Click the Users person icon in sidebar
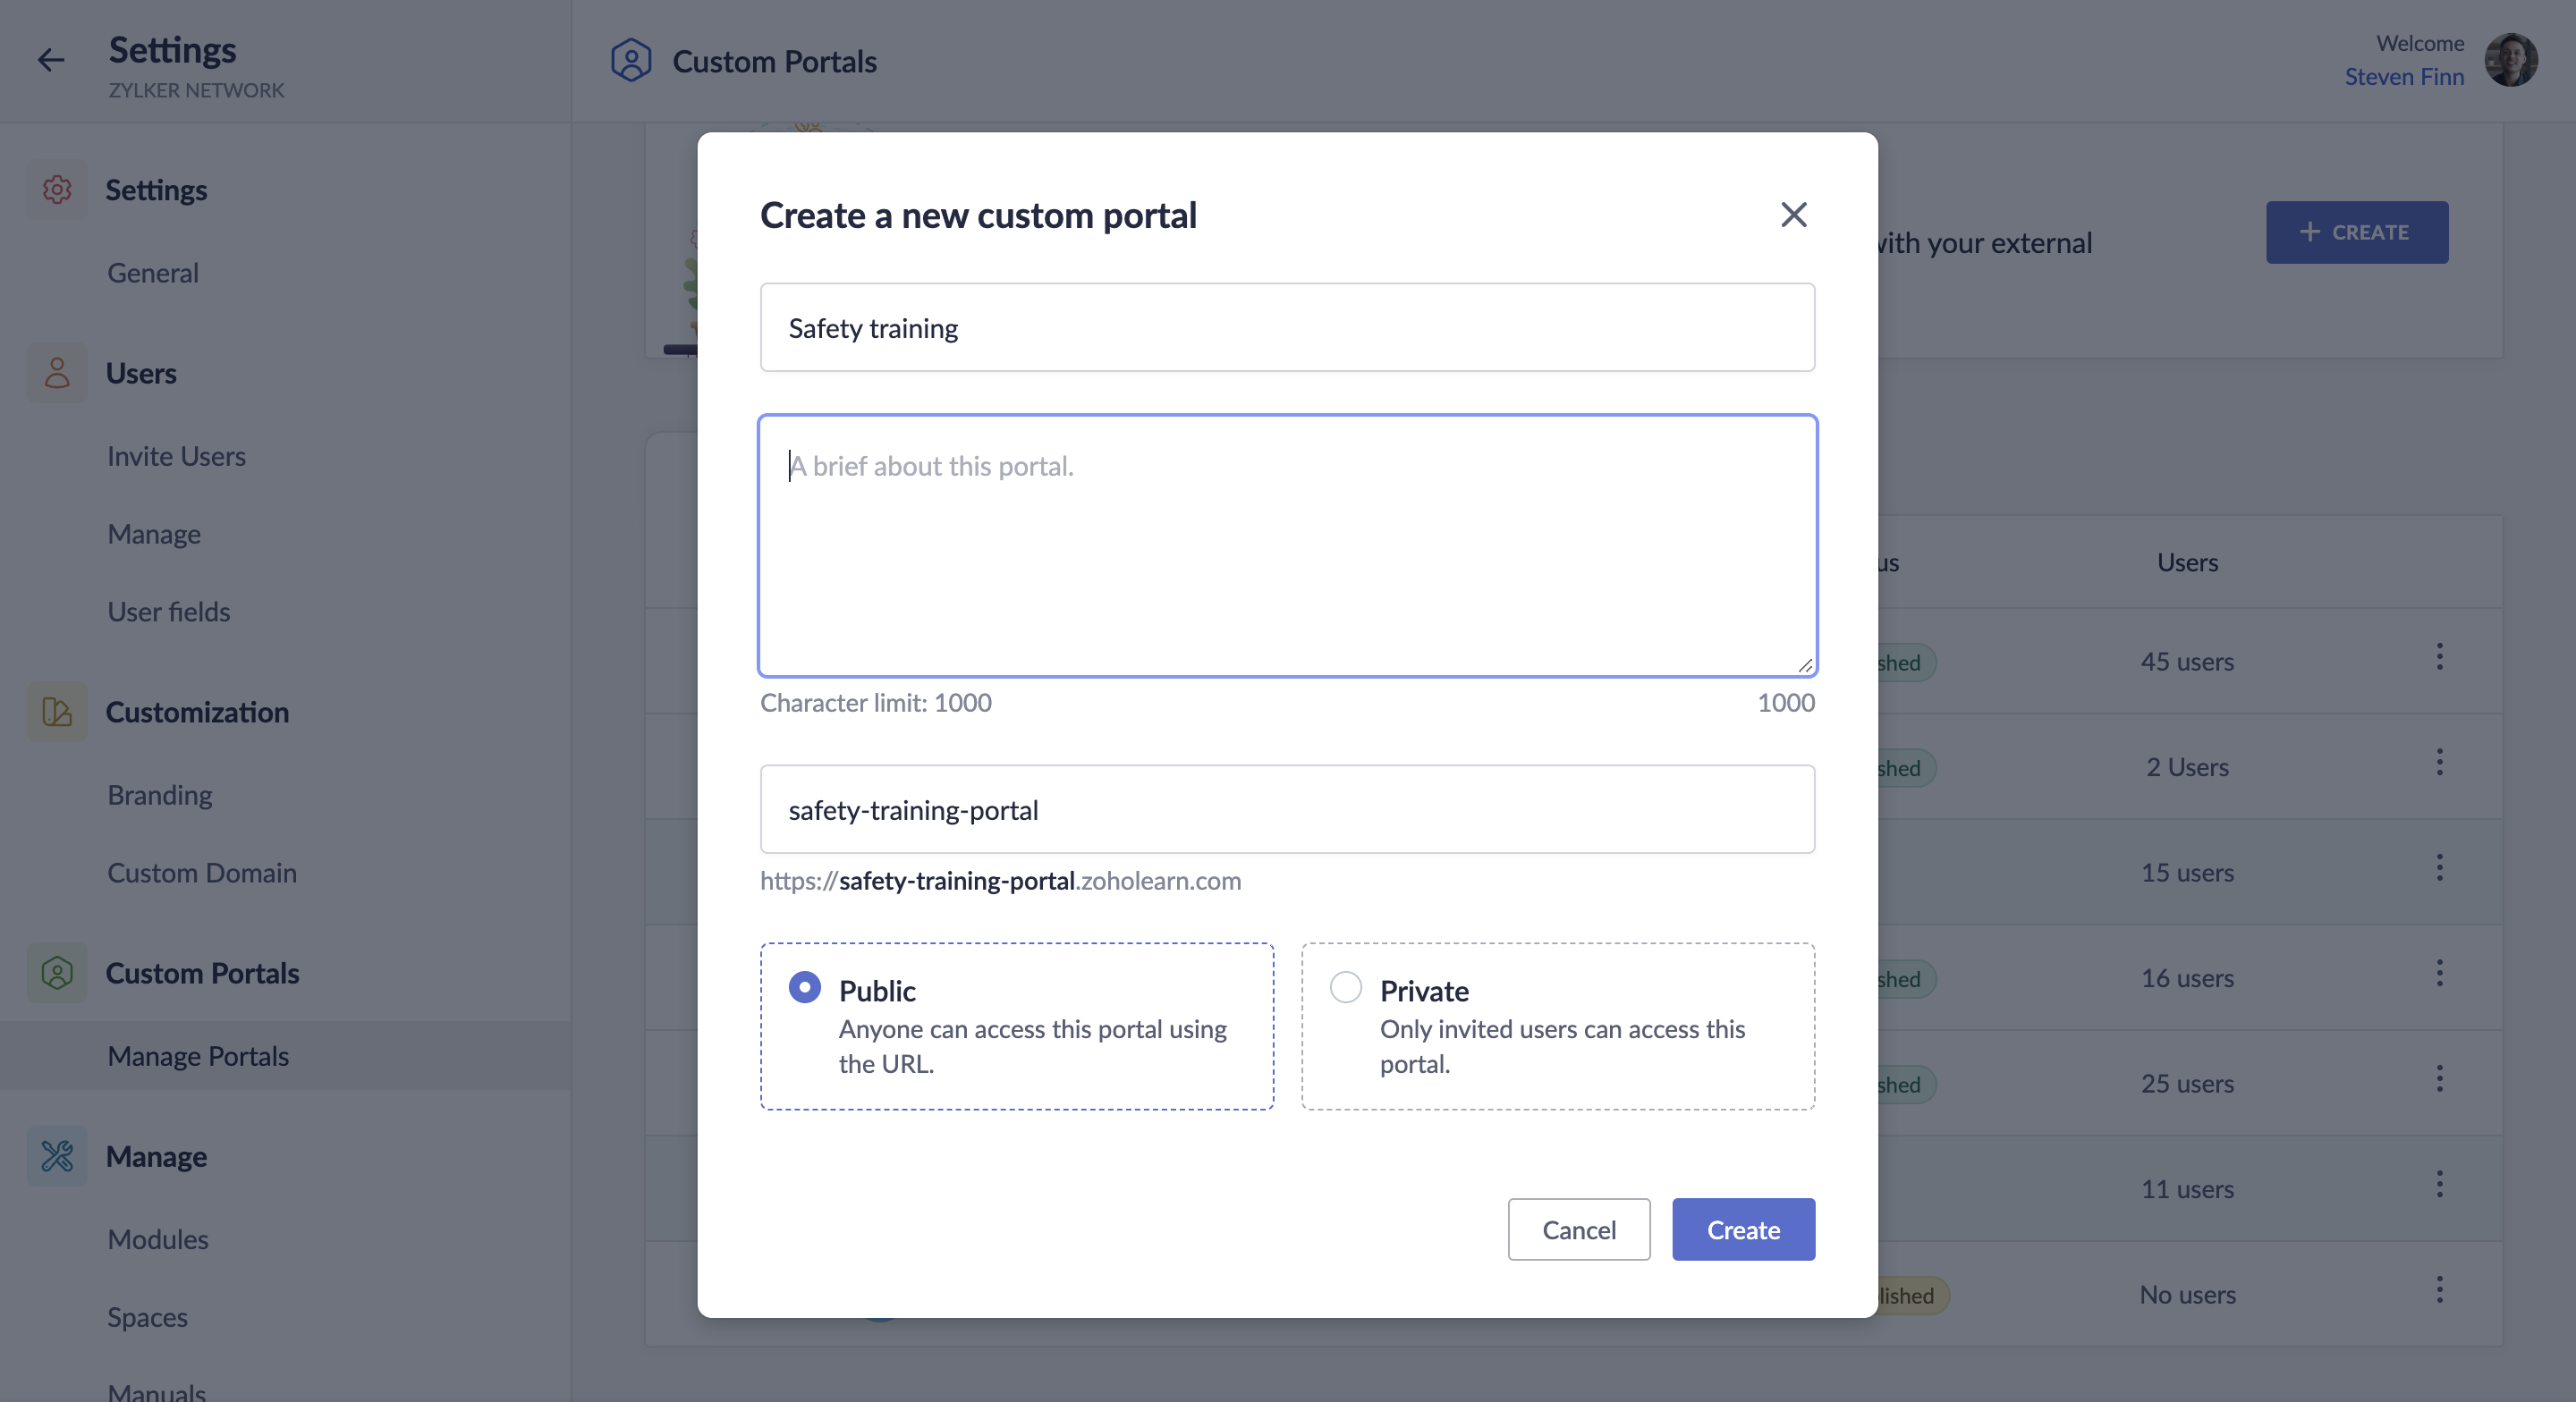The image size is (2576, 1402). tap(57, 373)
